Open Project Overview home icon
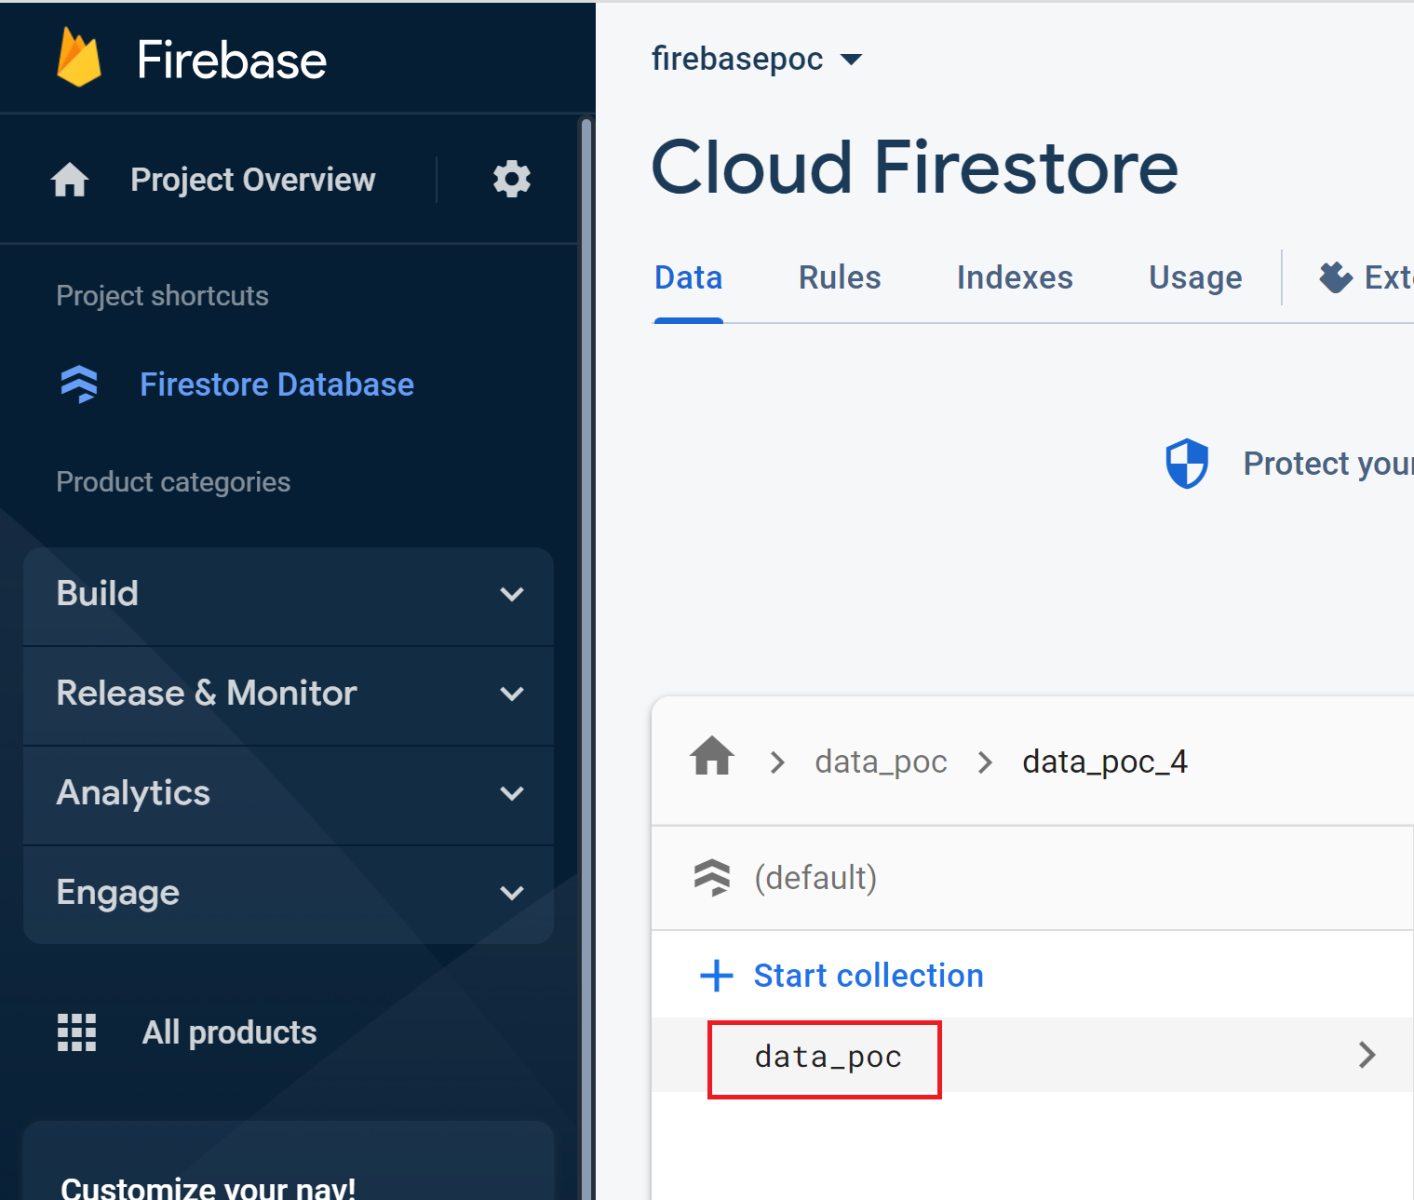 pos(70,180)
